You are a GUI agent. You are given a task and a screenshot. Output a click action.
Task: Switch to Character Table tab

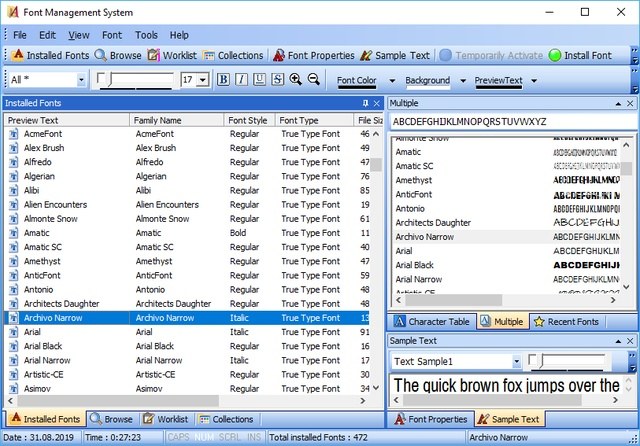[432, 322]
